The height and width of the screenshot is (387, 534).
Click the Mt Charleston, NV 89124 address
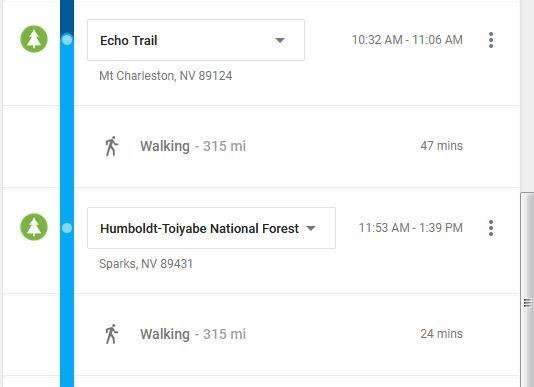[x=166, y=76]
